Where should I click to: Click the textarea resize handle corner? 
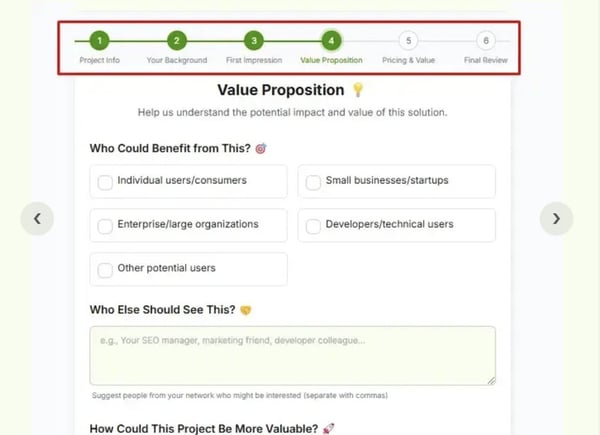point(491,380)
